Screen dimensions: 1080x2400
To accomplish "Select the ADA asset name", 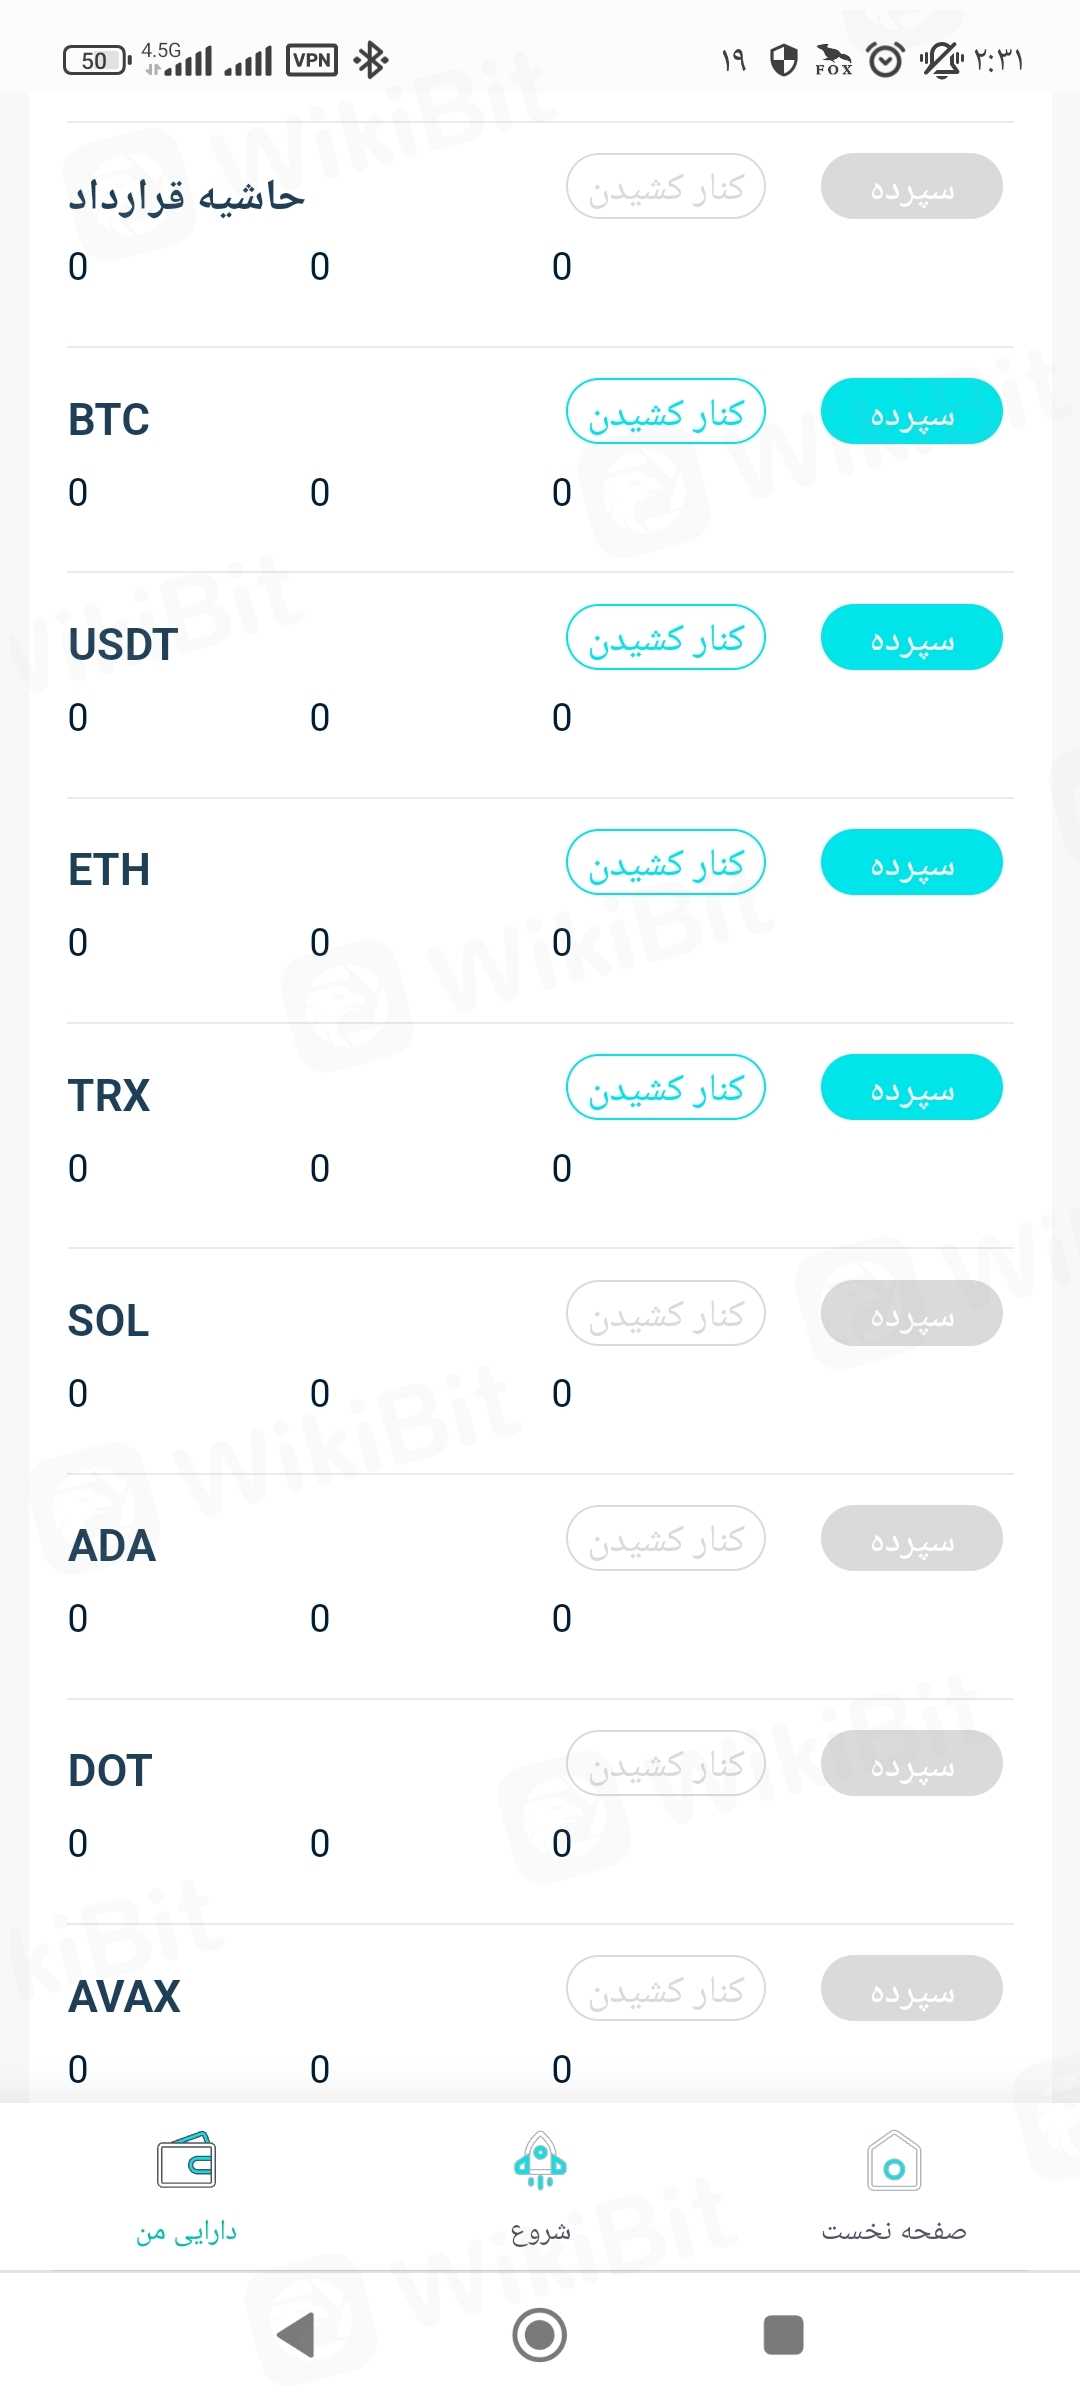I will coord(112,1546).
